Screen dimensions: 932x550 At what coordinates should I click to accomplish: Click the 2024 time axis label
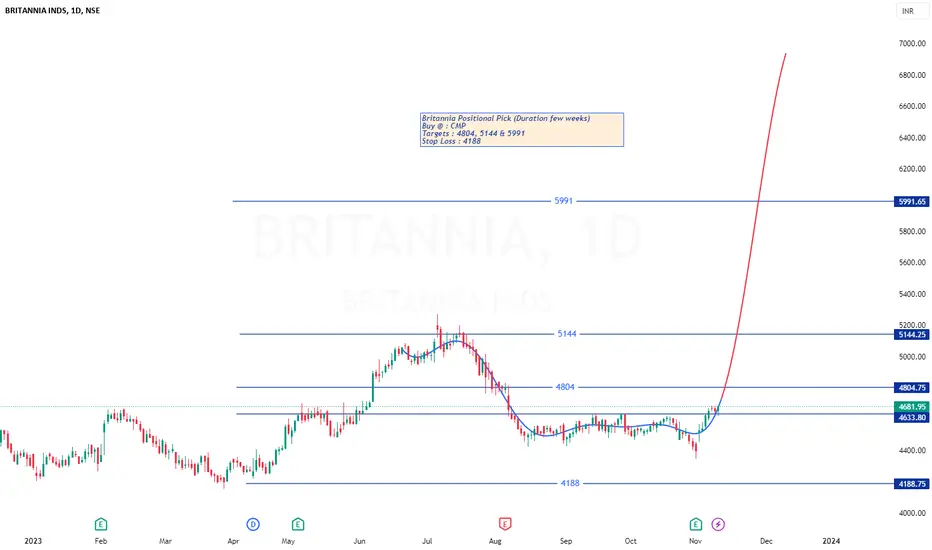(831, 540)
